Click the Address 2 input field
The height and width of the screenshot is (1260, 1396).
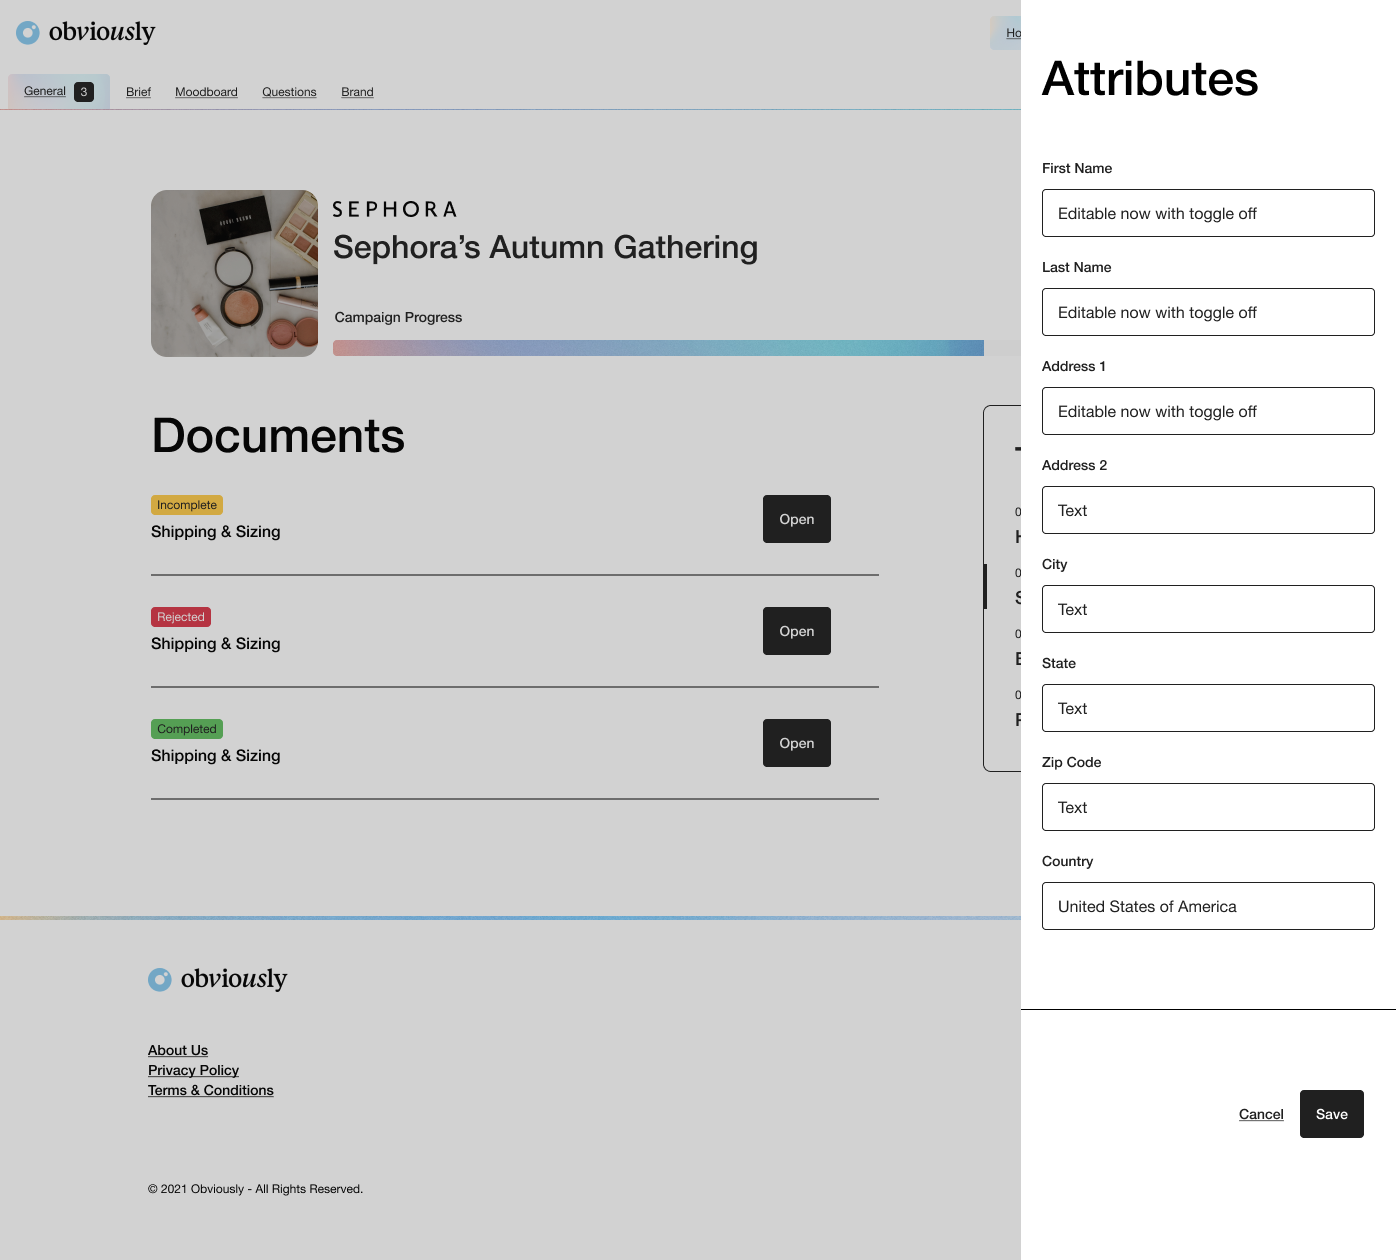[1208, 510]
